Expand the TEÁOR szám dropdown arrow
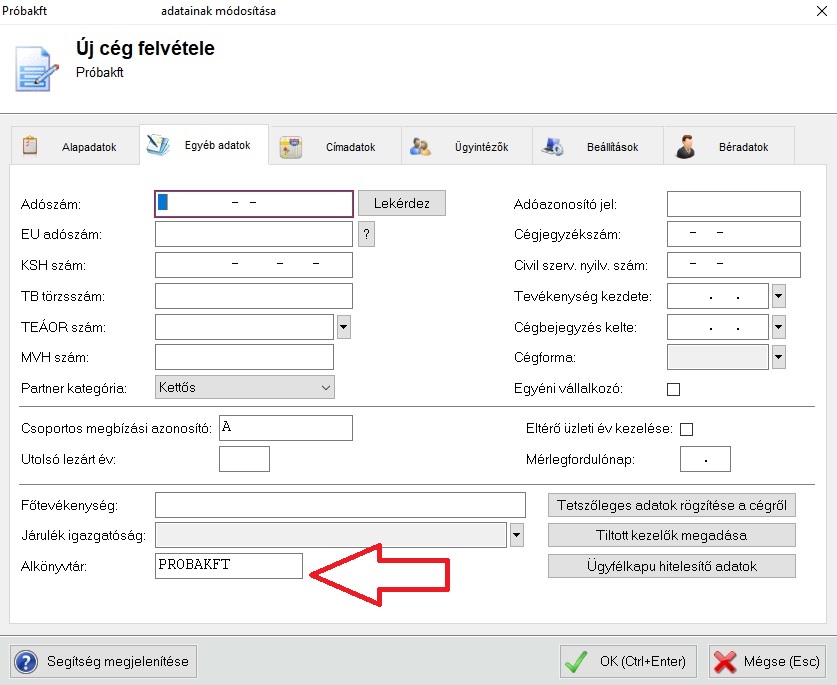This screenshot has height=685, width=837. click(343, 327)
